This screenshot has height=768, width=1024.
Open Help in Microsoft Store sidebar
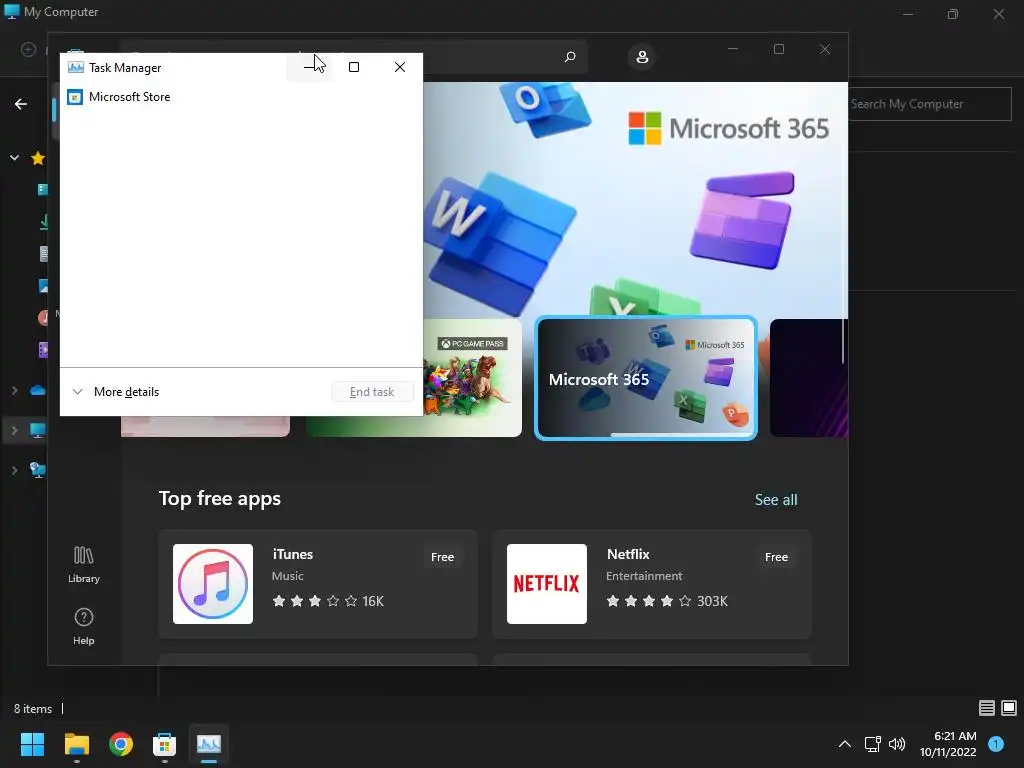84,627
